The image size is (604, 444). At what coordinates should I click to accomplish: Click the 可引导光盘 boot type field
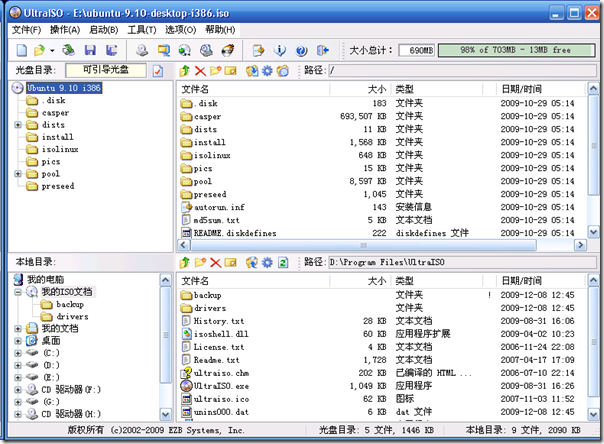106,70
